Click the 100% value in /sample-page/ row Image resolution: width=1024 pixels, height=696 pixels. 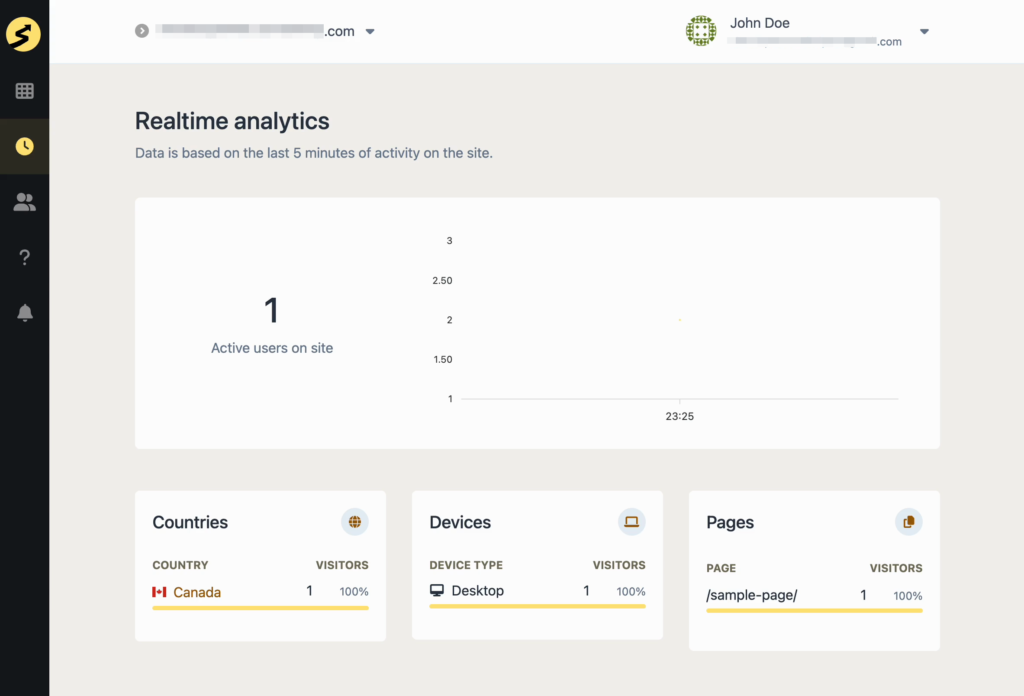pyautogui.click(x=908, y=596)
